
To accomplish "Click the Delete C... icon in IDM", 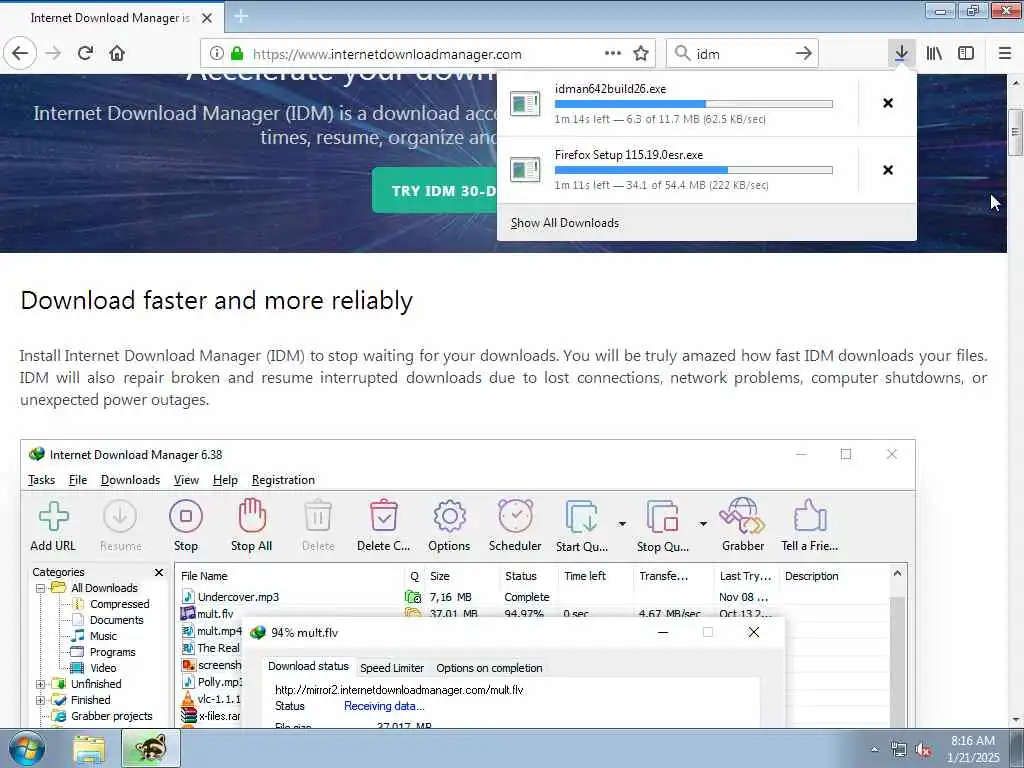I will (x=383, y=526).
